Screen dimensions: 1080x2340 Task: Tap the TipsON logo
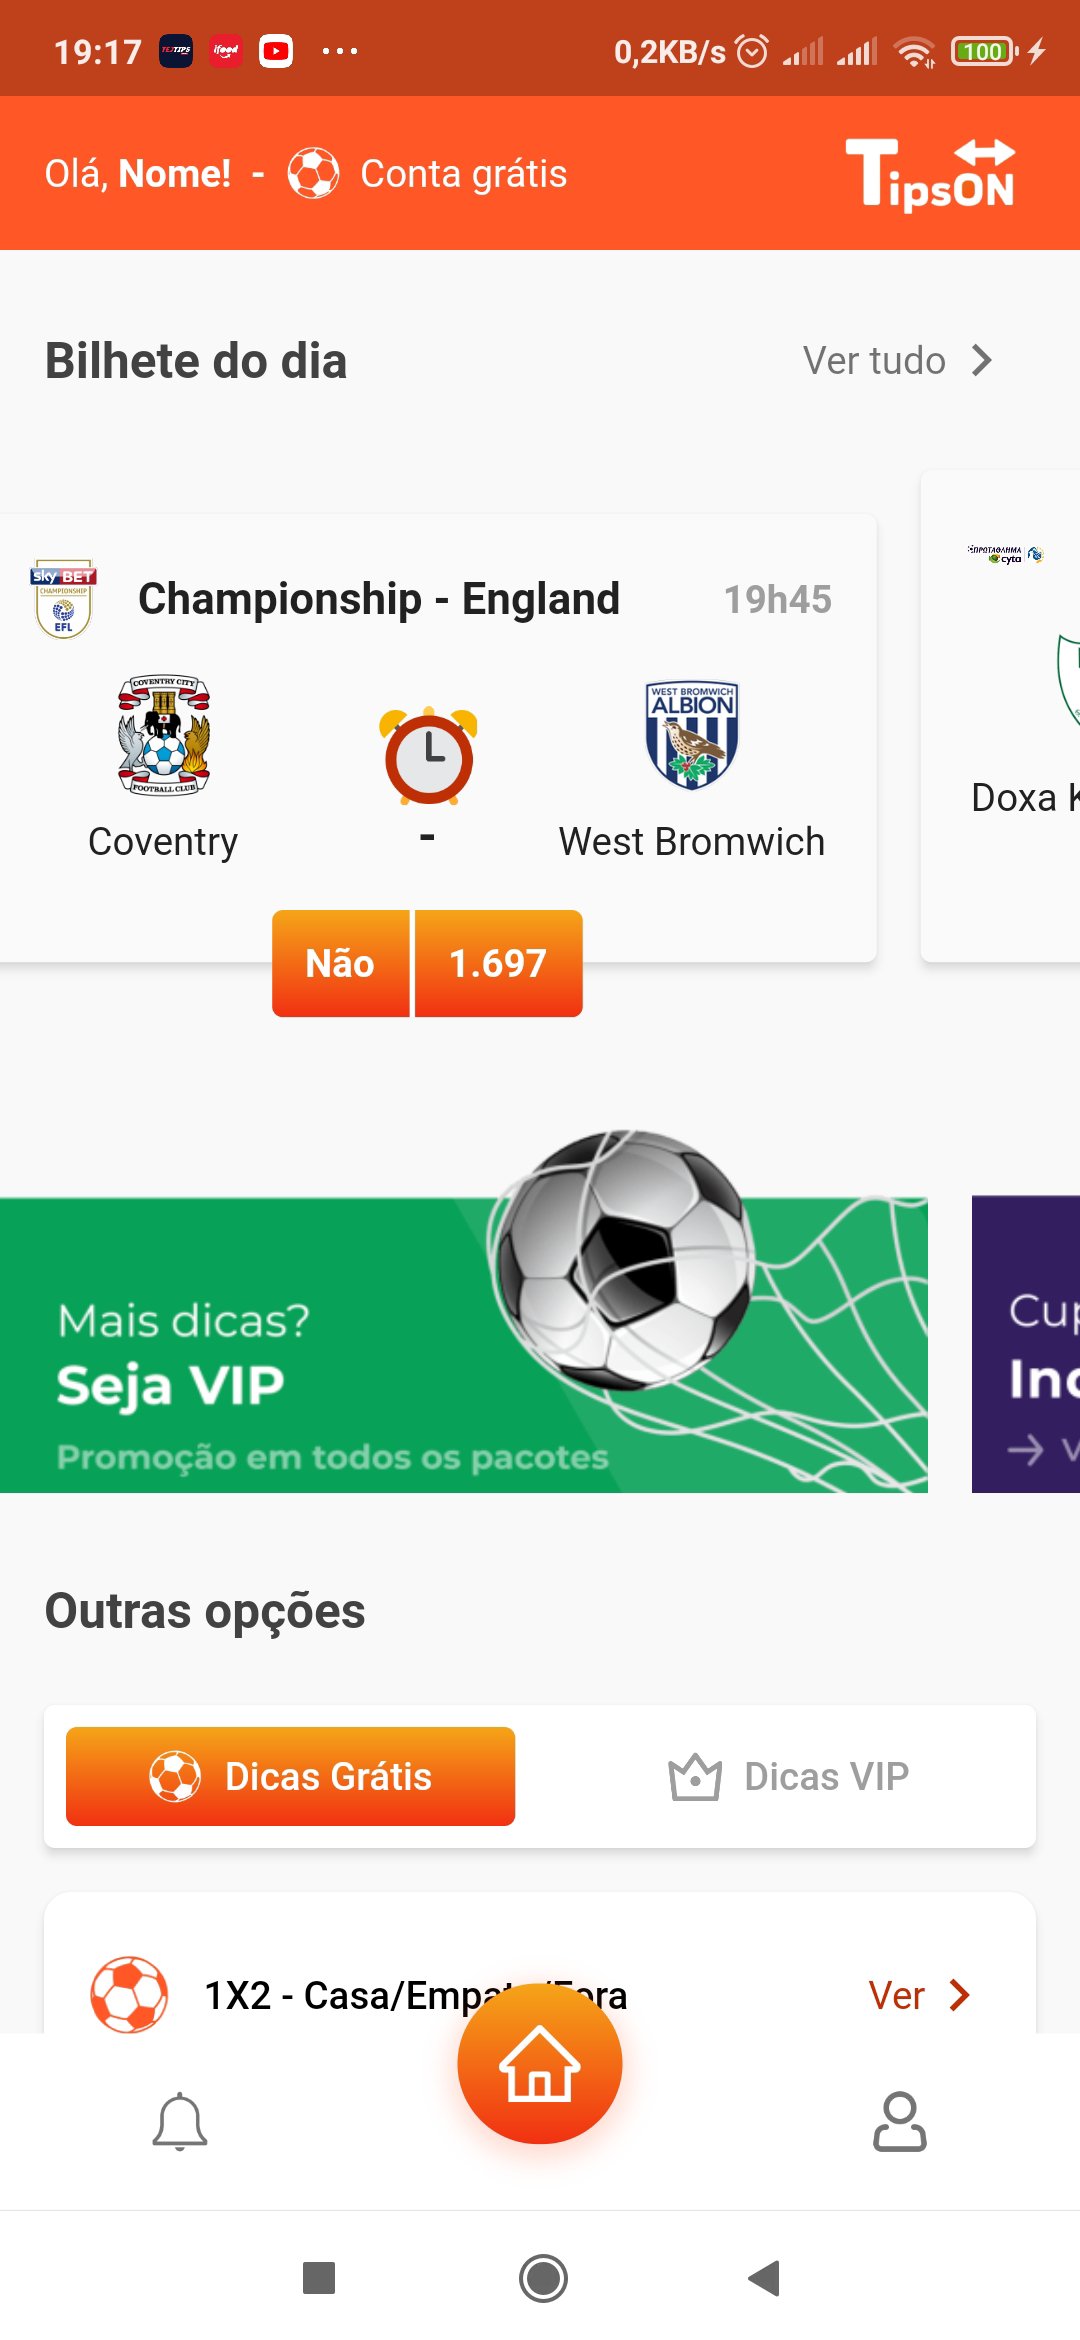(x=930, y=174)
